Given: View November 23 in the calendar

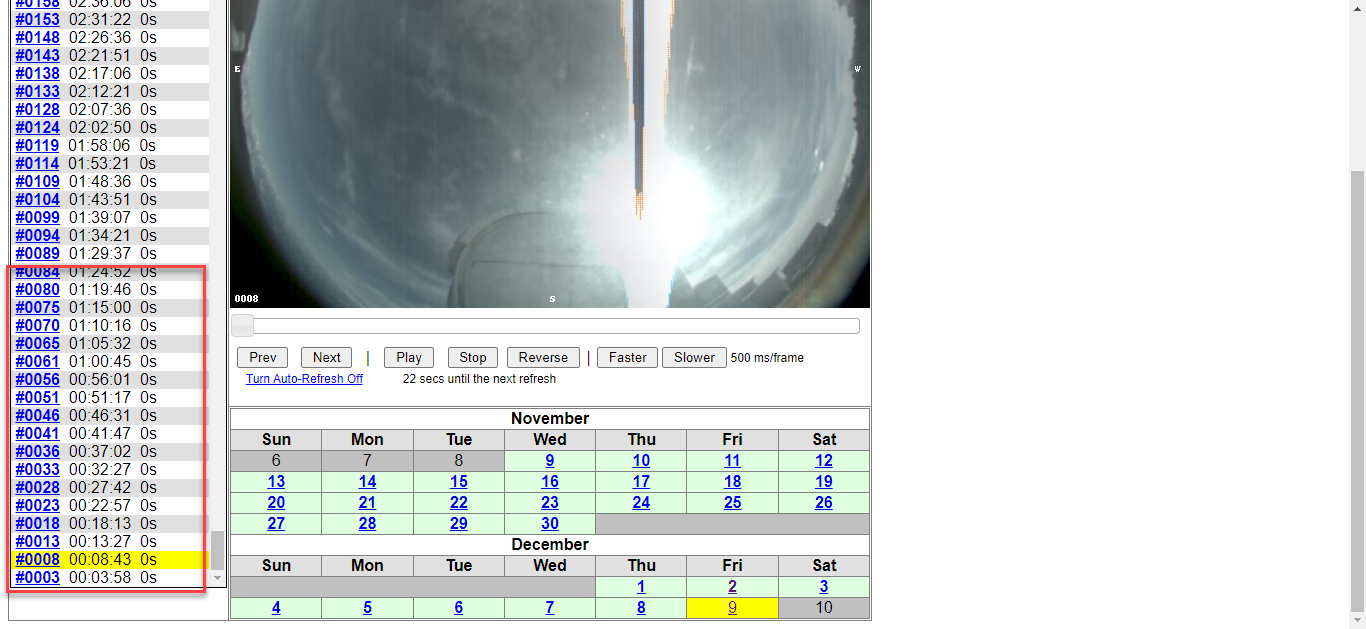Looking at the screenshot, I should (550, 502).
